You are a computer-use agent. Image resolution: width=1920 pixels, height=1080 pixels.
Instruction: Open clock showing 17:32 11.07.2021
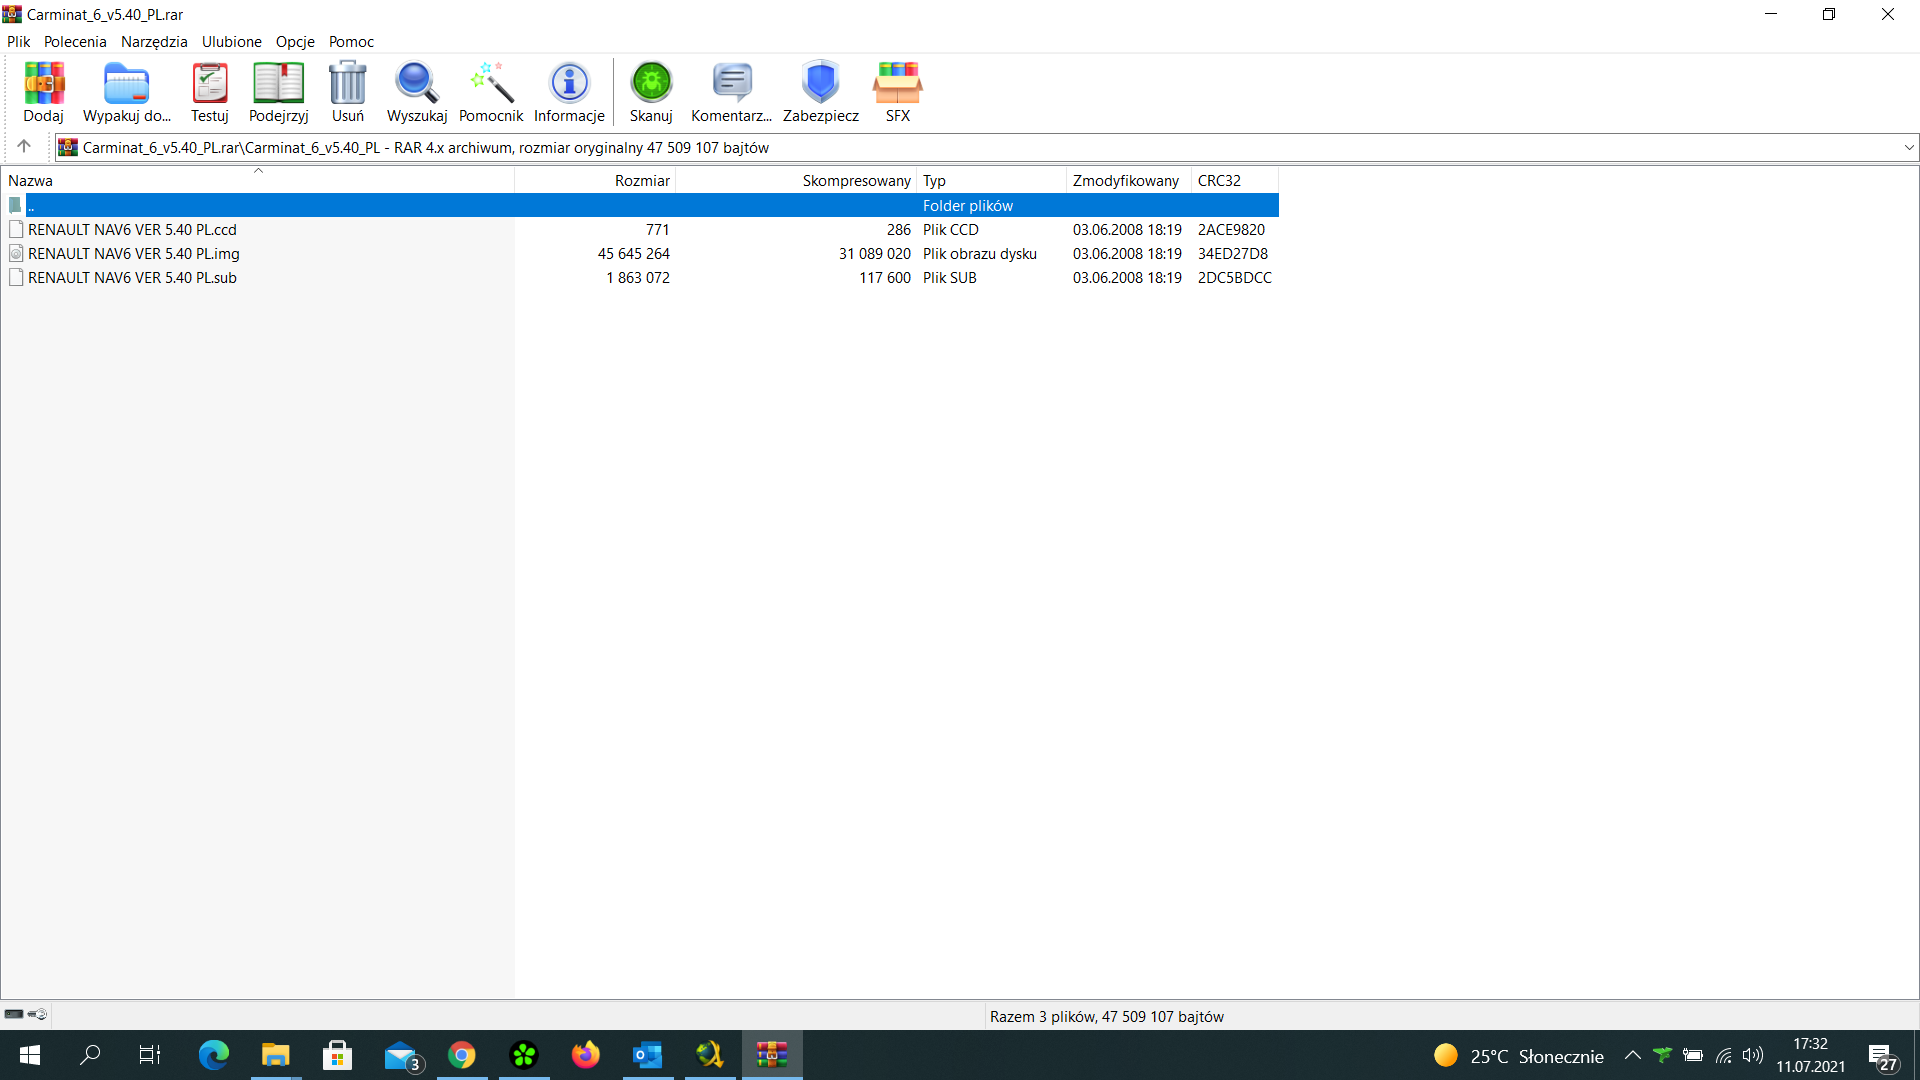coord(1811,1055)
